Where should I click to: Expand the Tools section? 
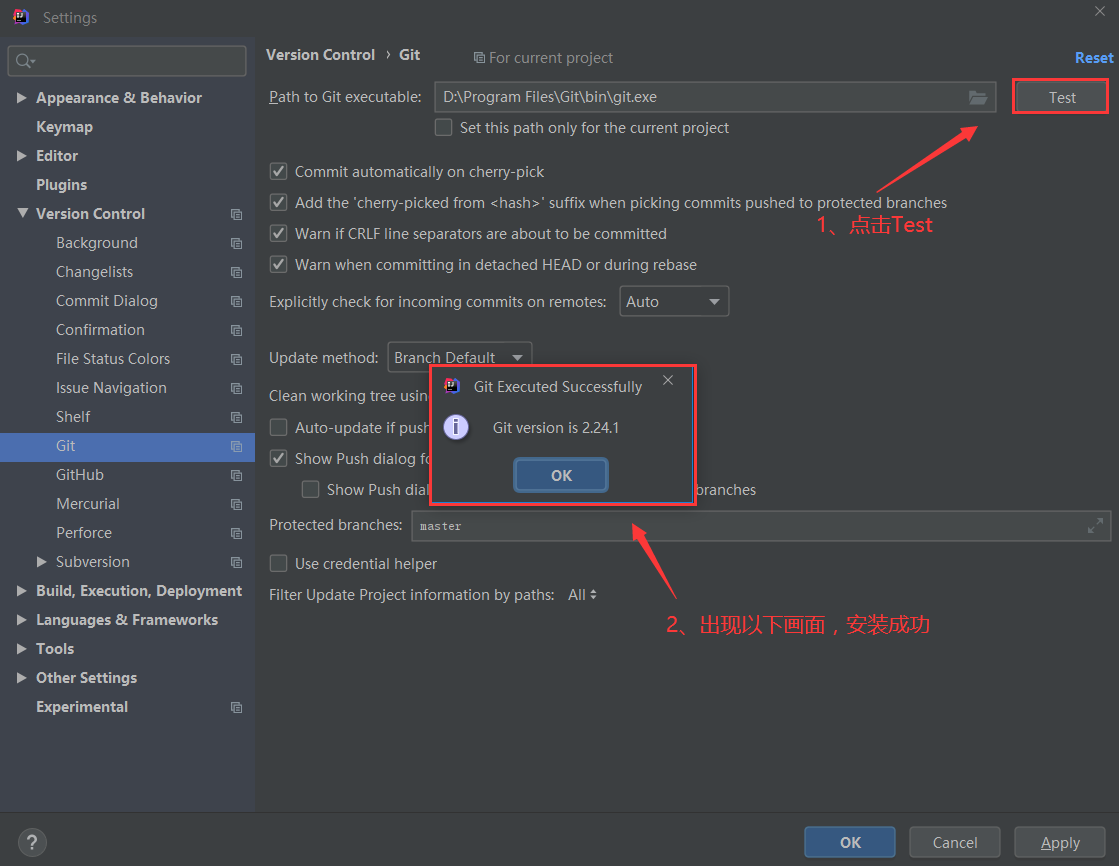[x=21, y=648]
